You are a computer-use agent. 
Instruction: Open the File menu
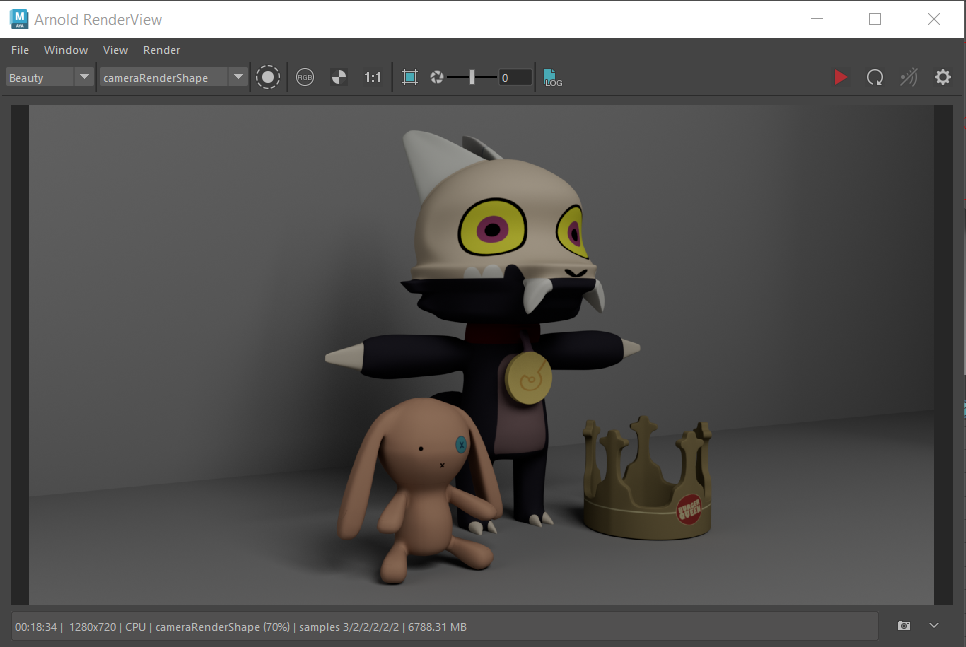19,50
